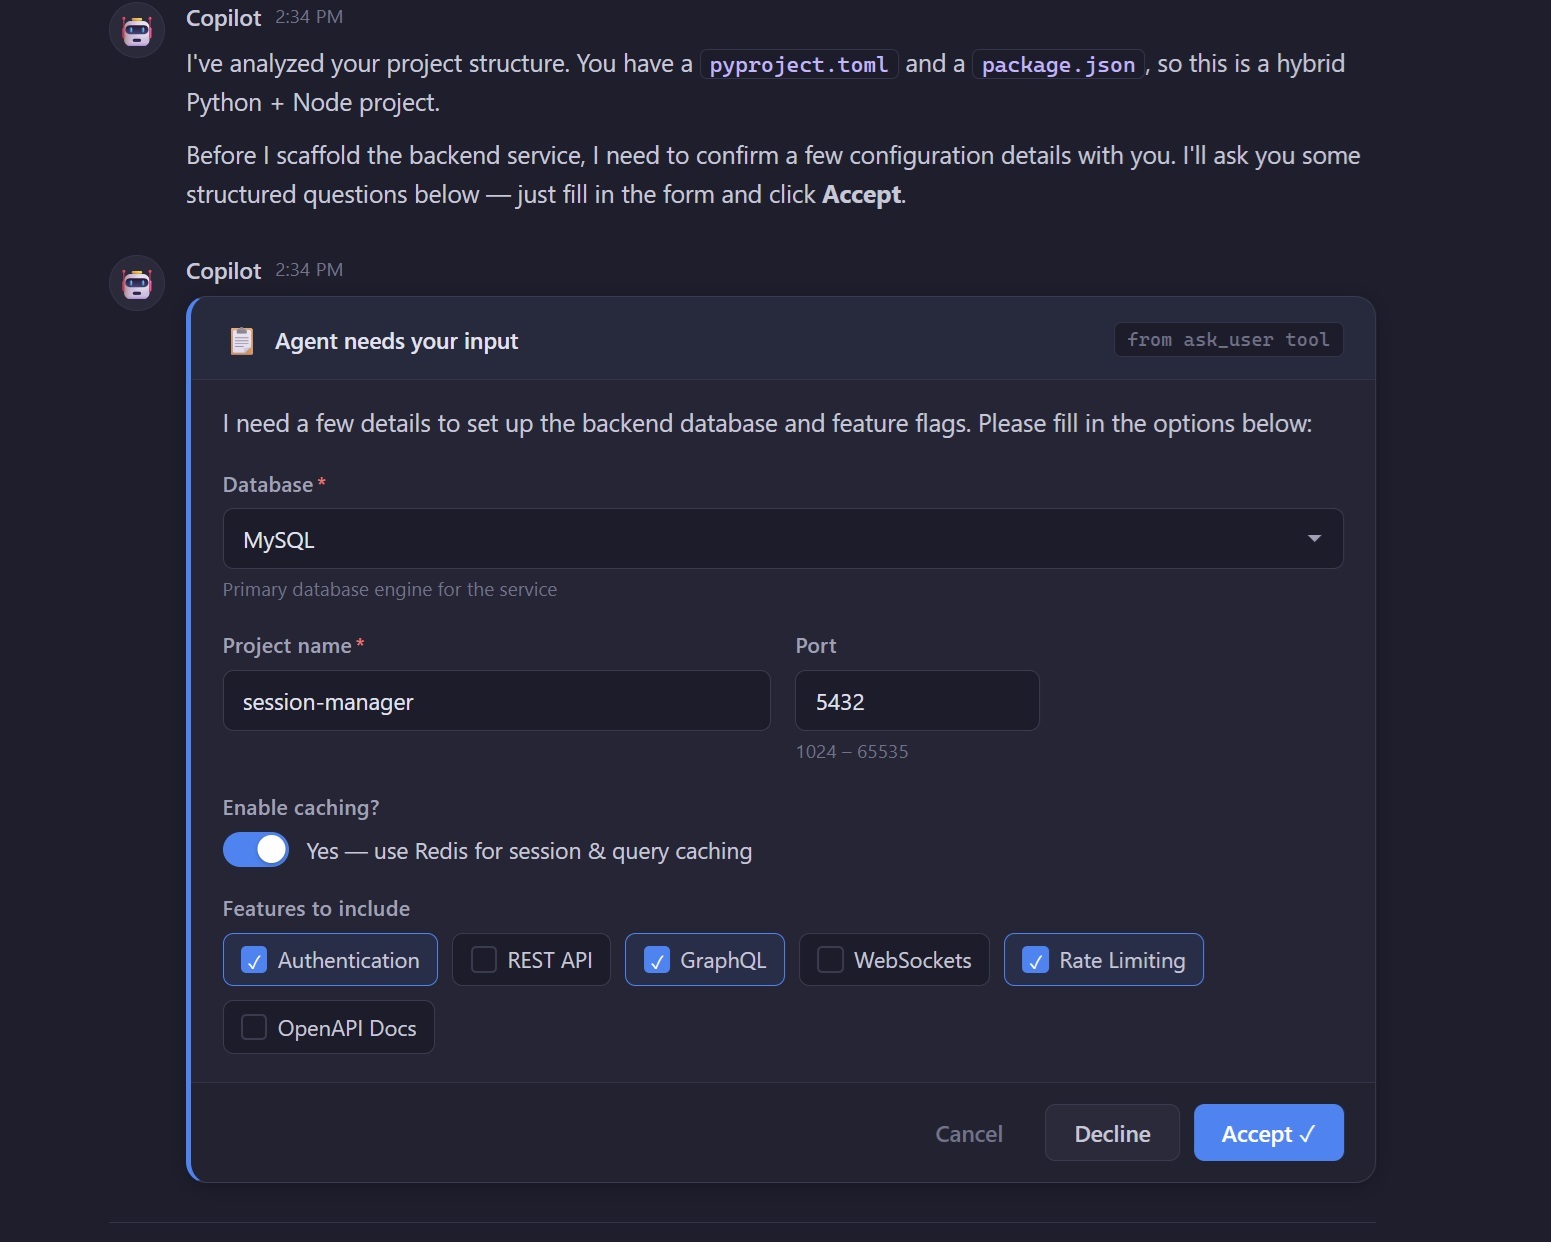Disable Redis session and query caching

[255, 849]
